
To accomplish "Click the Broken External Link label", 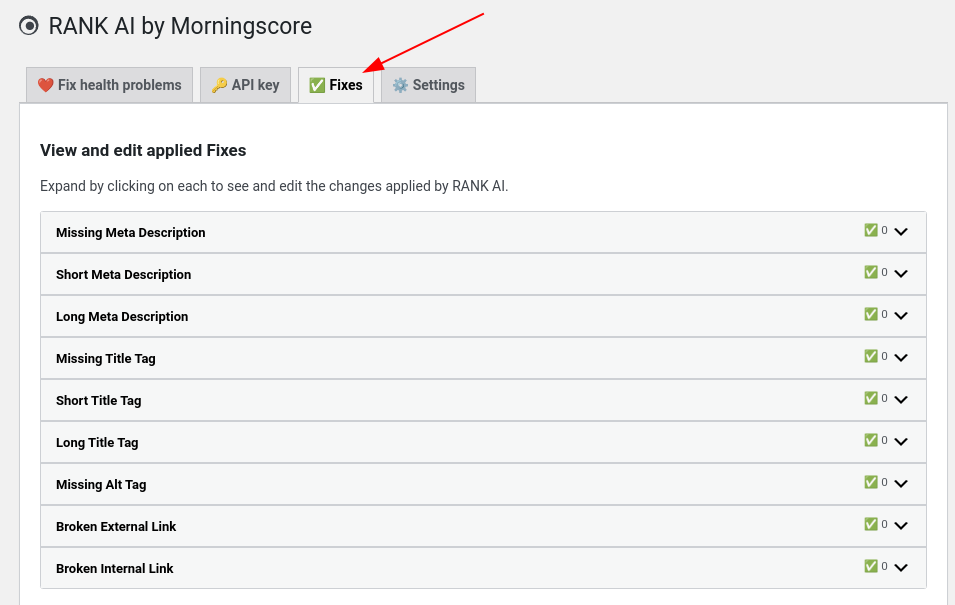I will [x=116, y=527].
